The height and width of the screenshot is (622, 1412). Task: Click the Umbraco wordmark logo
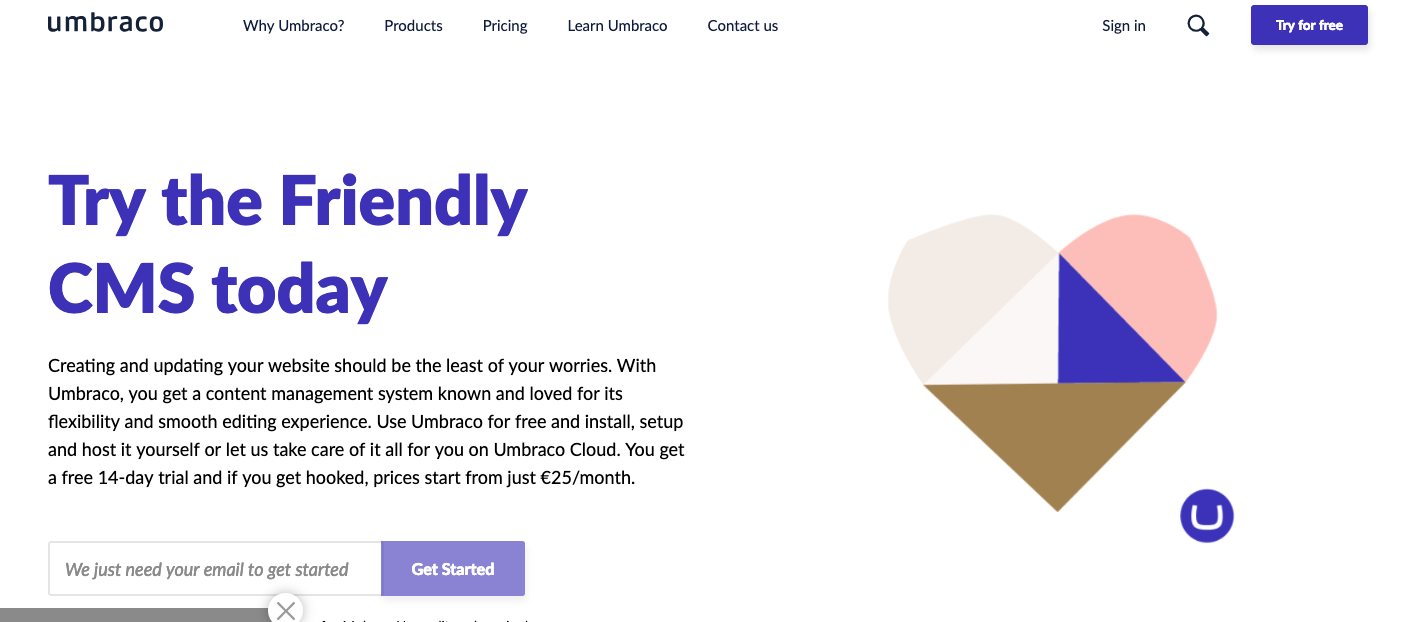(x=105, y=23)
